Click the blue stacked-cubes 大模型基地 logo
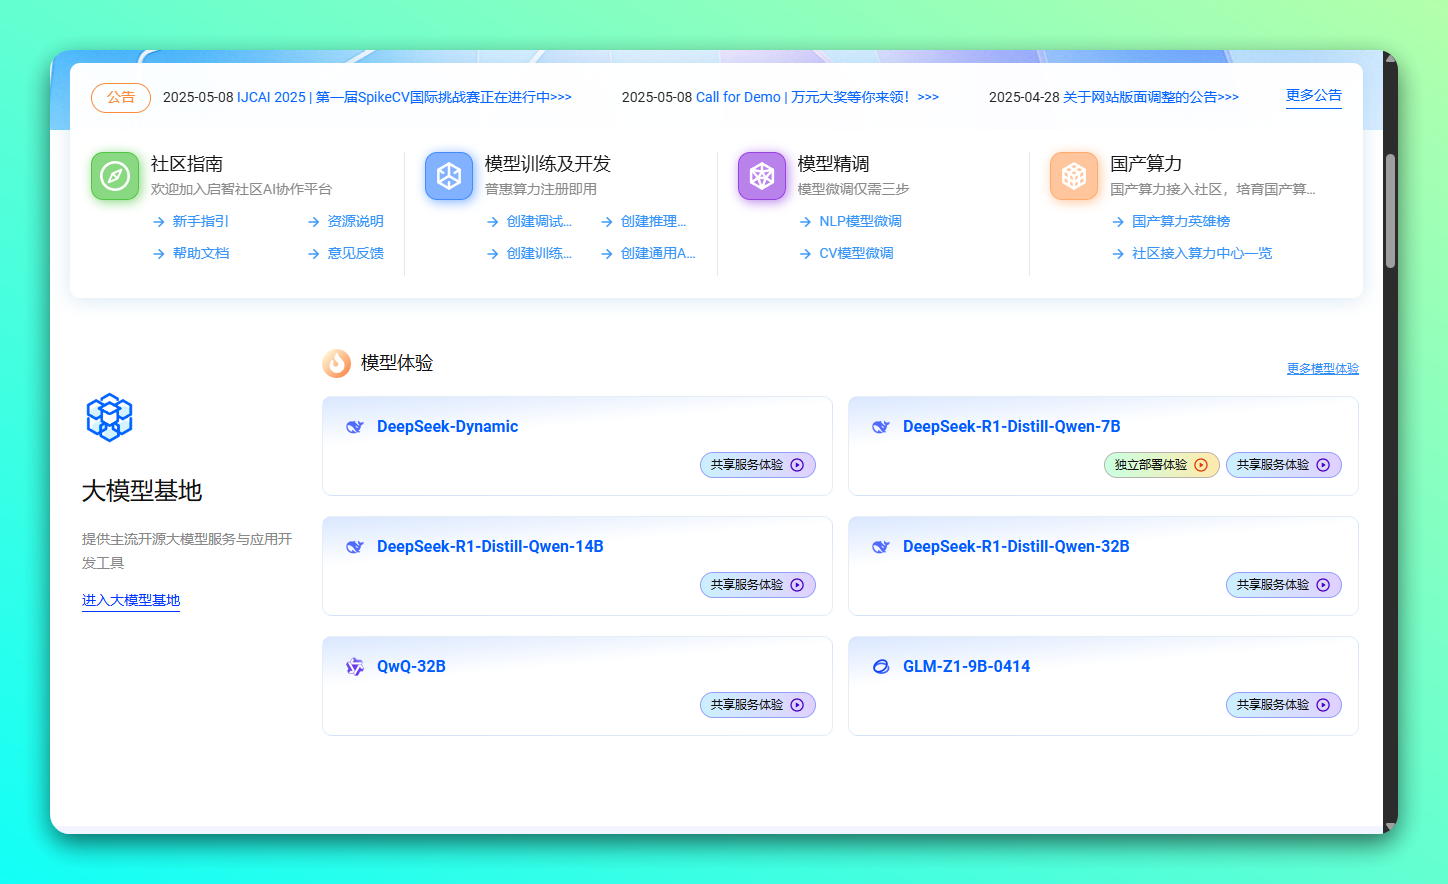 pyautogui.click(x=110, y=417)
